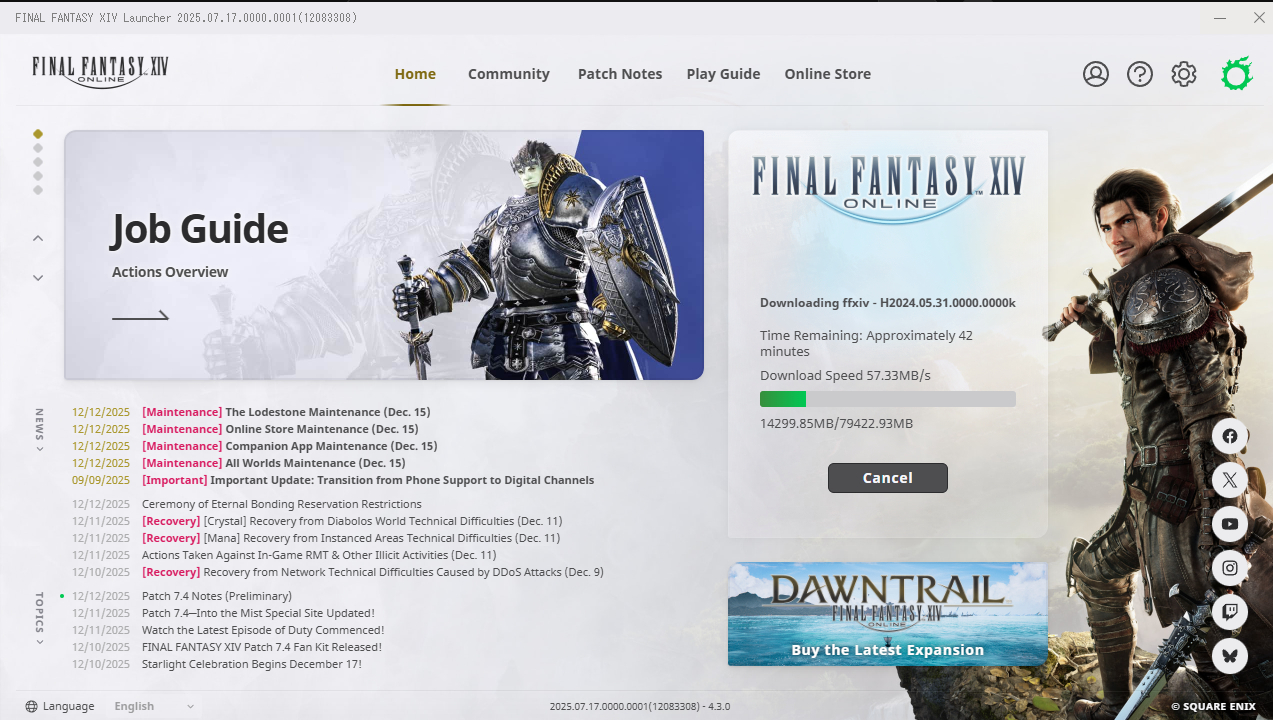The height and width of the screenshot is (720, 1273).
Task: Show previous banner with up chevron
Action: [x=38, y=238]
